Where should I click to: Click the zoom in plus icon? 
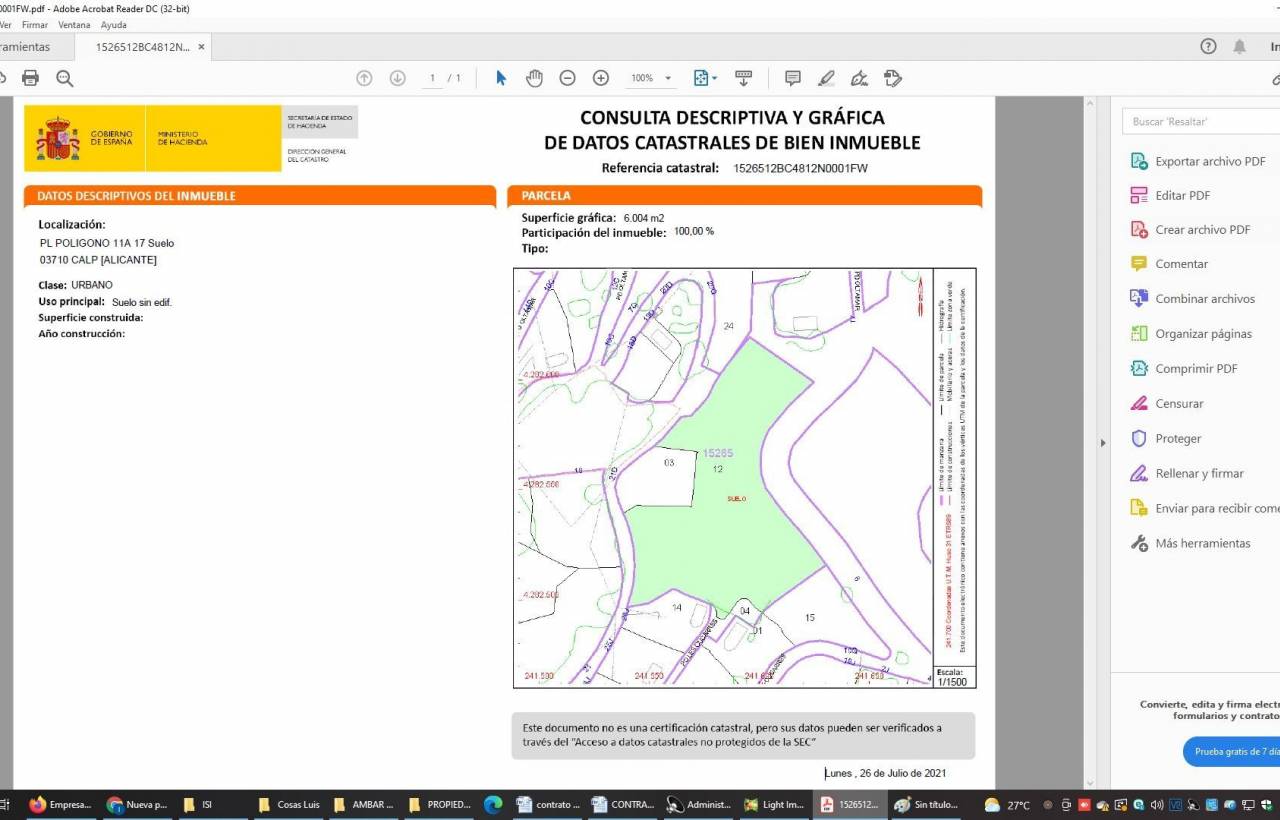[601, 78]
